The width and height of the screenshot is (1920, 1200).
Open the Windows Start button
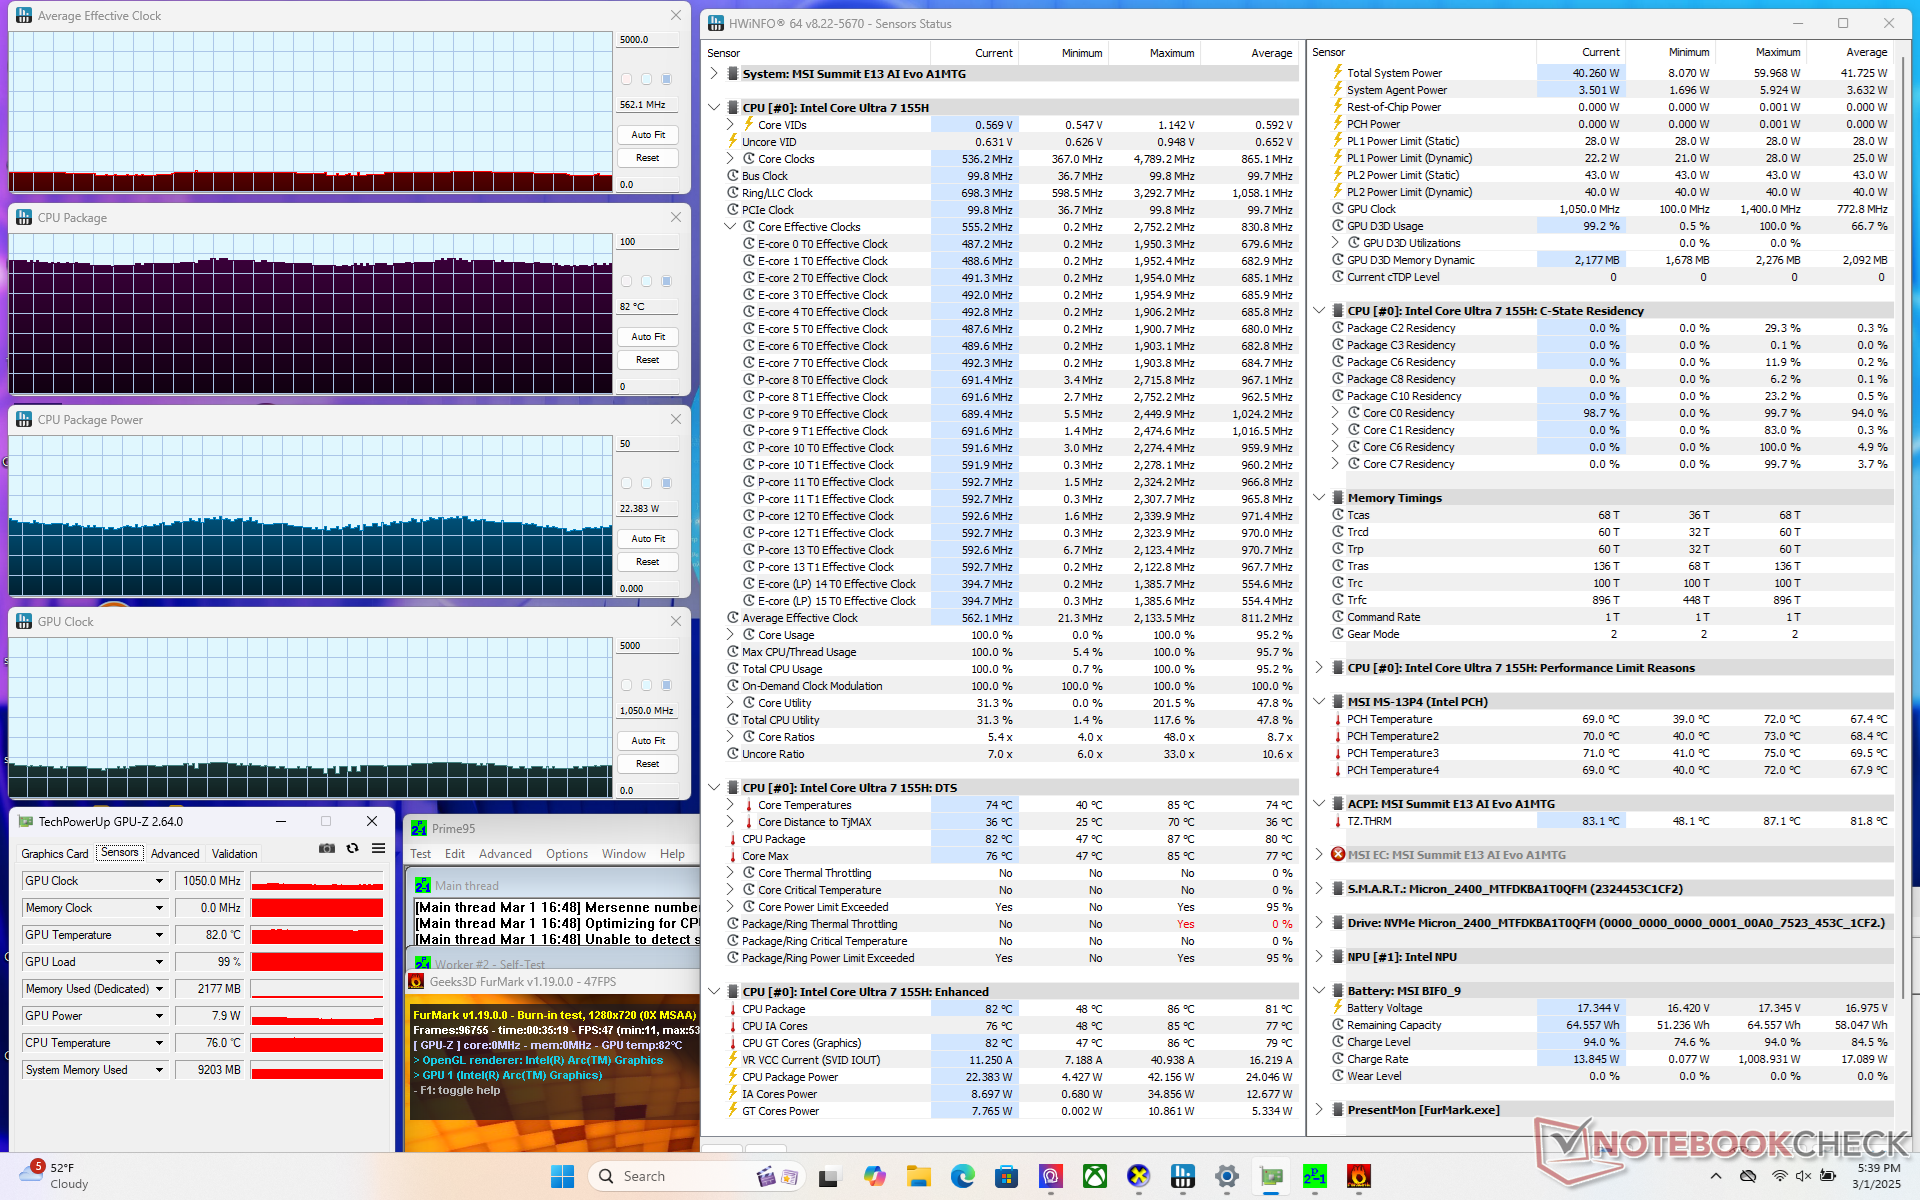562,1176
